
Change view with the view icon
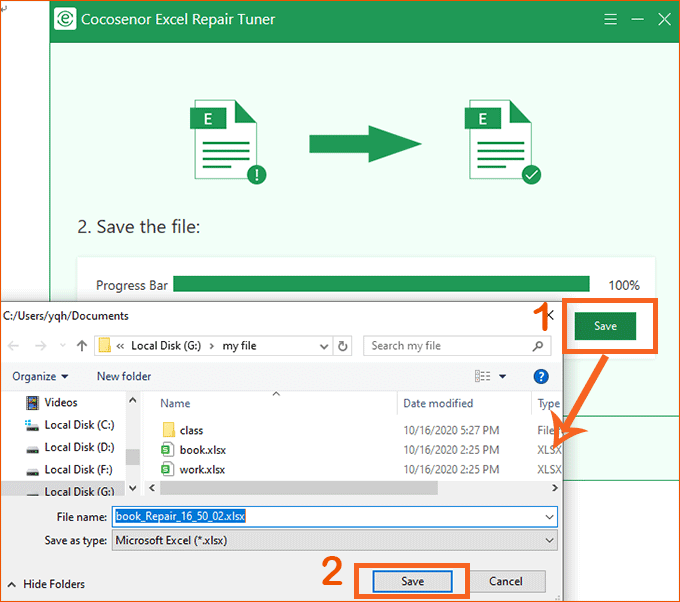pos(482,376)
